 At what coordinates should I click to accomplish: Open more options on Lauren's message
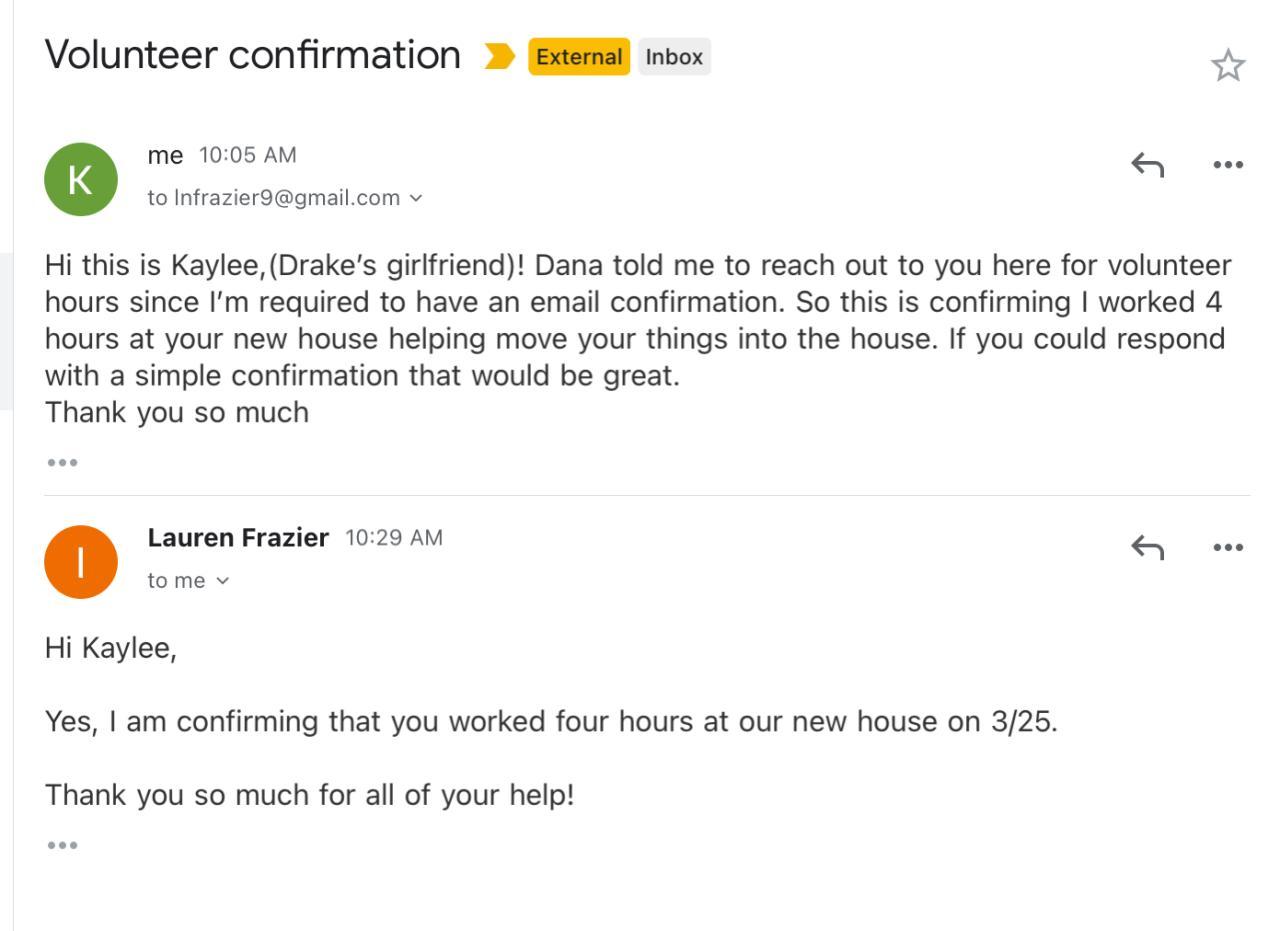click(x=1227, y=547)
